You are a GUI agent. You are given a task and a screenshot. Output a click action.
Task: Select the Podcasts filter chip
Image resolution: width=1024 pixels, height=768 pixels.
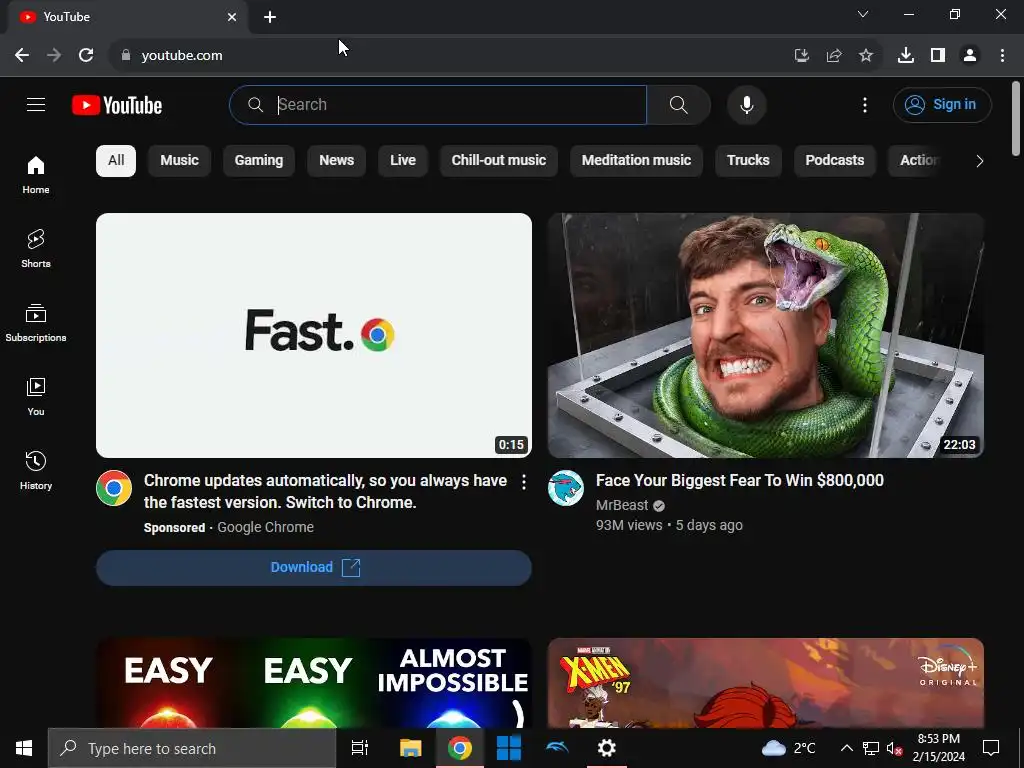pyautogui.click(x=835, y=161)
